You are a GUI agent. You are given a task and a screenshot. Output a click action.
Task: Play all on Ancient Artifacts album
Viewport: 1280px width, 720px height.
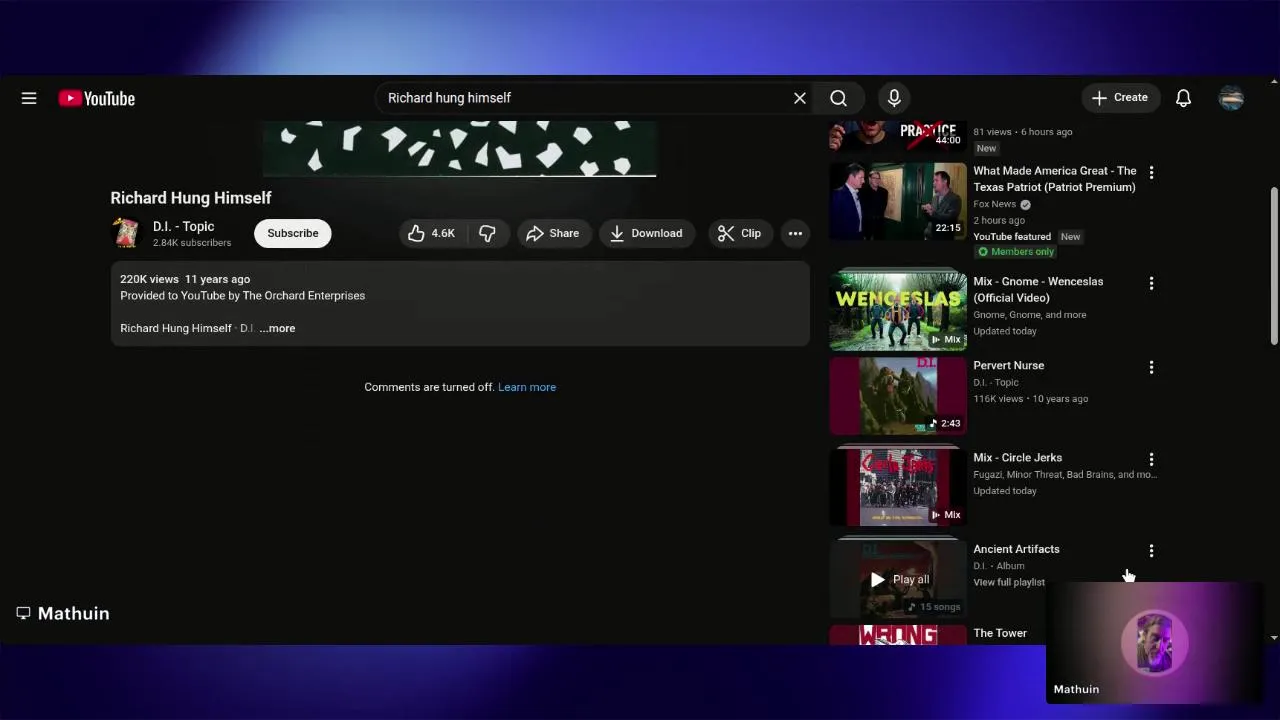pos(898,579)
